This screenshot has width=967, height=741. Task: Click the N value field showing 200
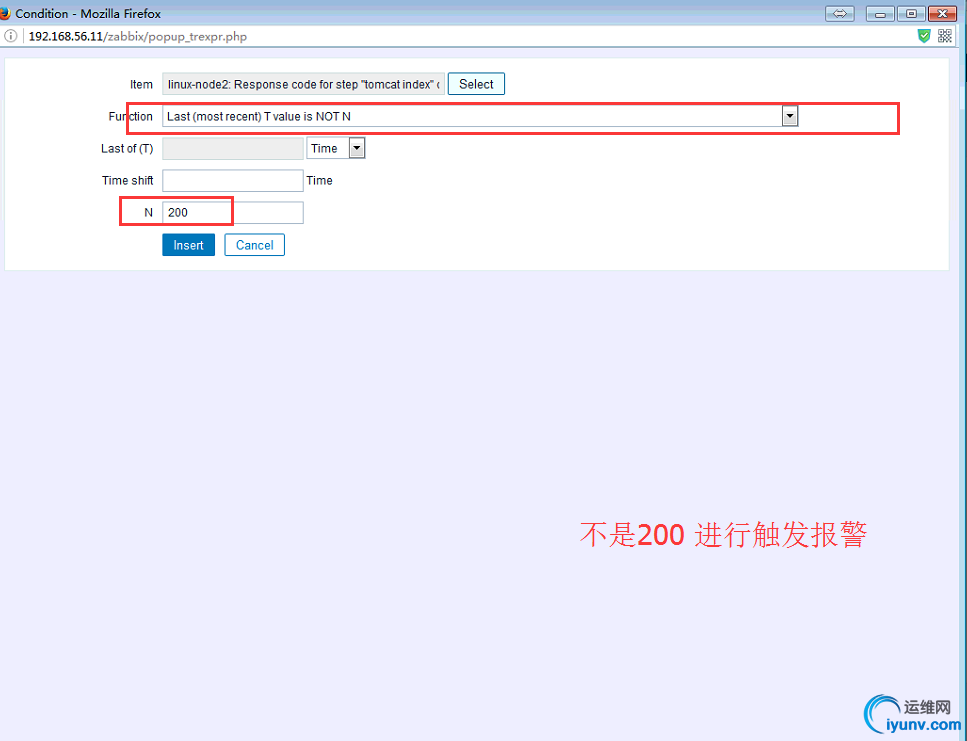[232, 213]
